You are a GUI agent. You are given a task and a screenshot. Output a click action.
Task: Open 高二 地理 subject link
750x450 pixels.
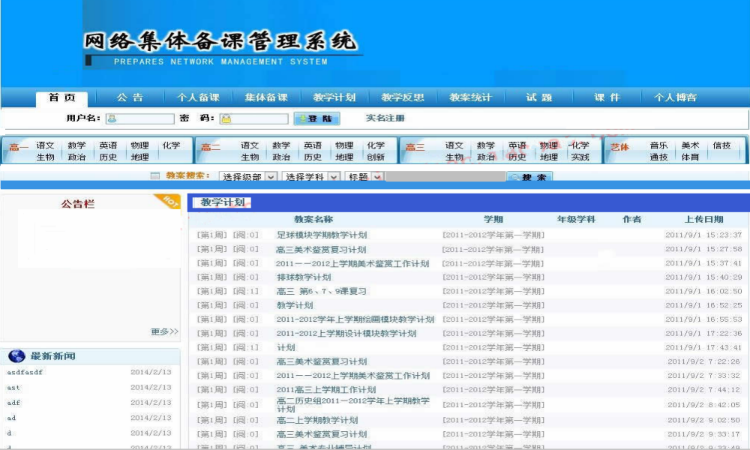point(344,157)
